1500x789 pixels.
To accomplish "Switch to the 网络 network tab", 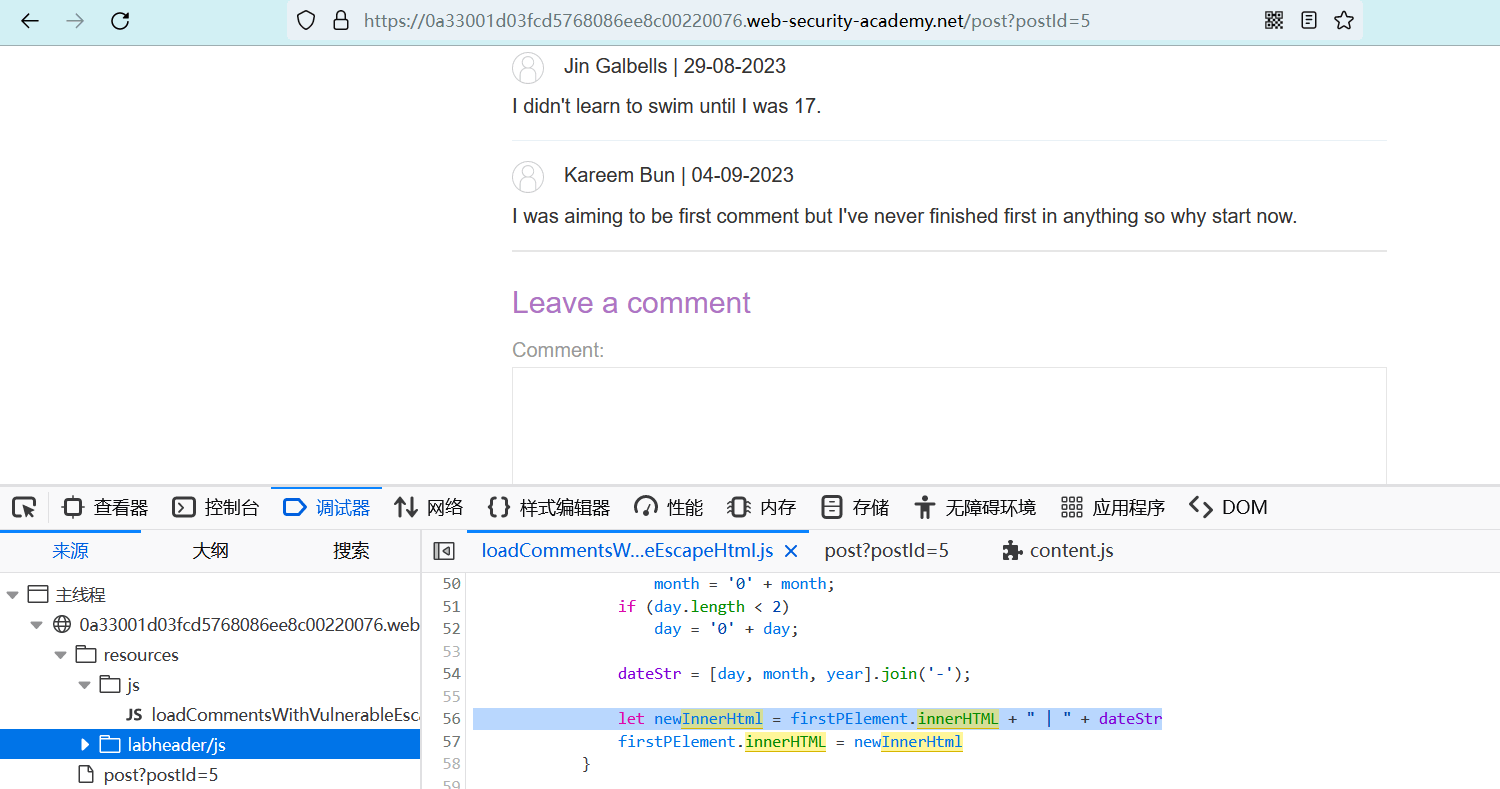I will 429,507.
